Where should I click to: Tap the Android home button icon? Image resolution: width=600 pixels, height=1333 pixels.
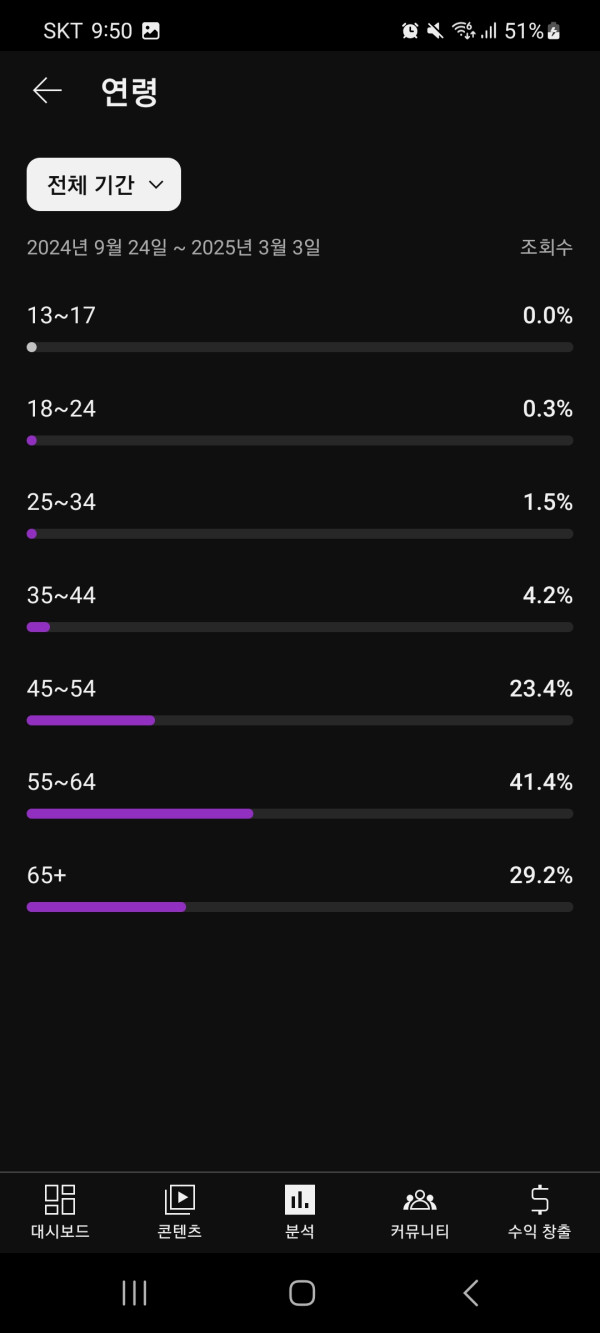pos(301,1293)
